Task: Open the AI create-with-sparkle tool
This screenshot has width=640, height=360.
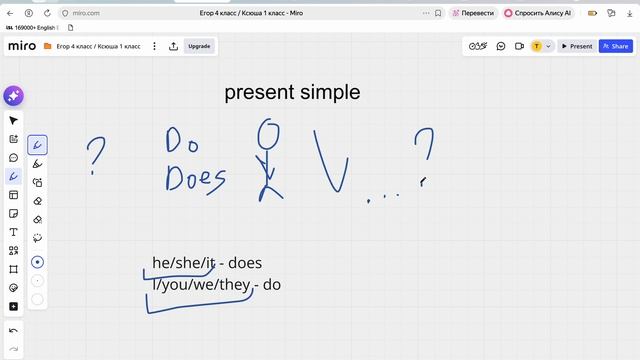Action: click(x=13, y=139)
